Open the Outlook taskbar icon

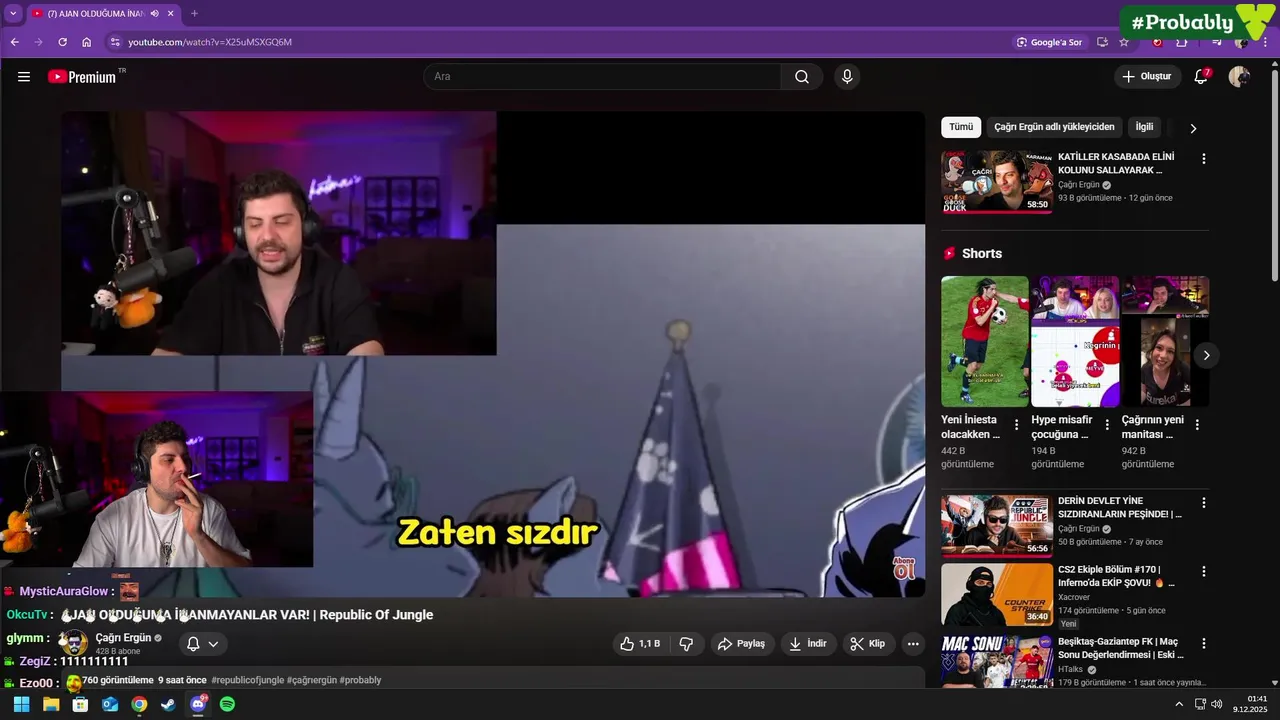110,704
